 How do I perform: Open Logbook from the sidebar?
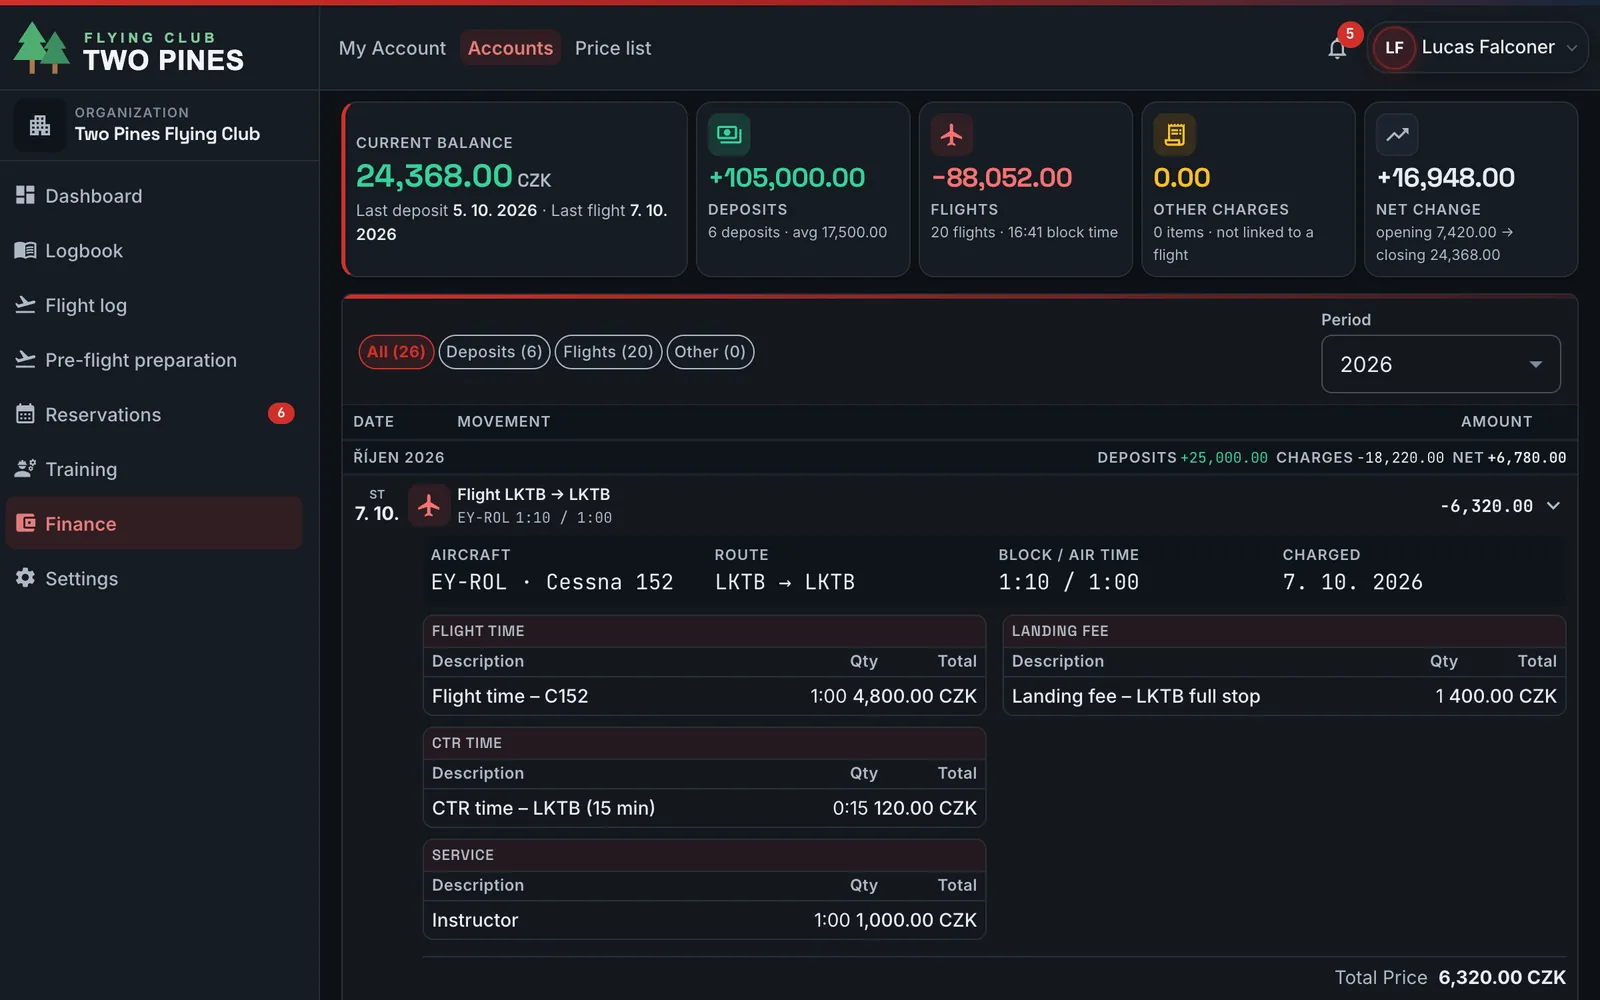click(154, 251)
